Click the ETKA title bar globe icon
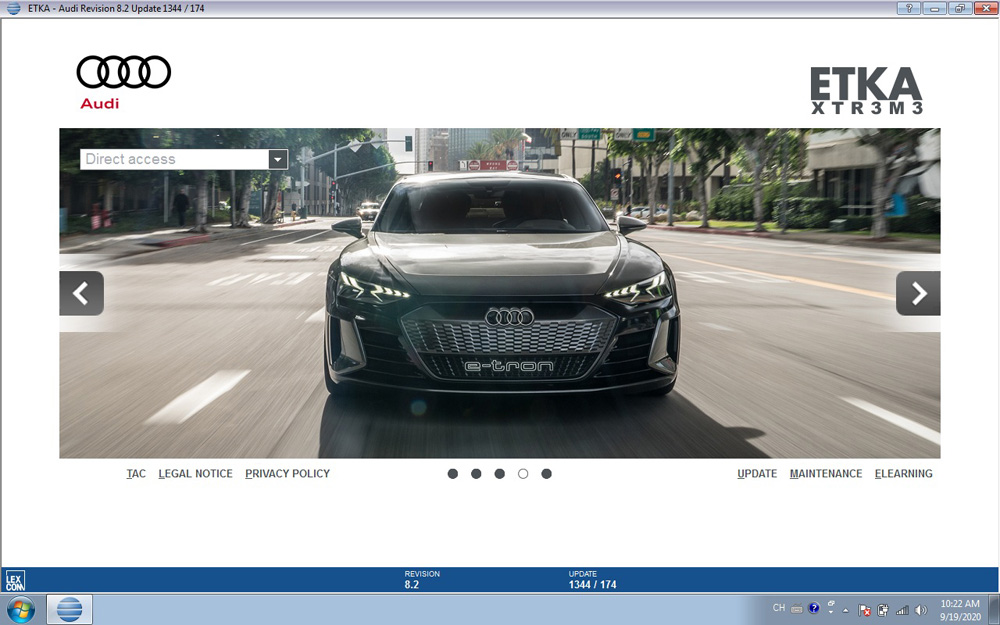Image resolution: width=1000 pixels, height=625 pixels. click(13, 8)
